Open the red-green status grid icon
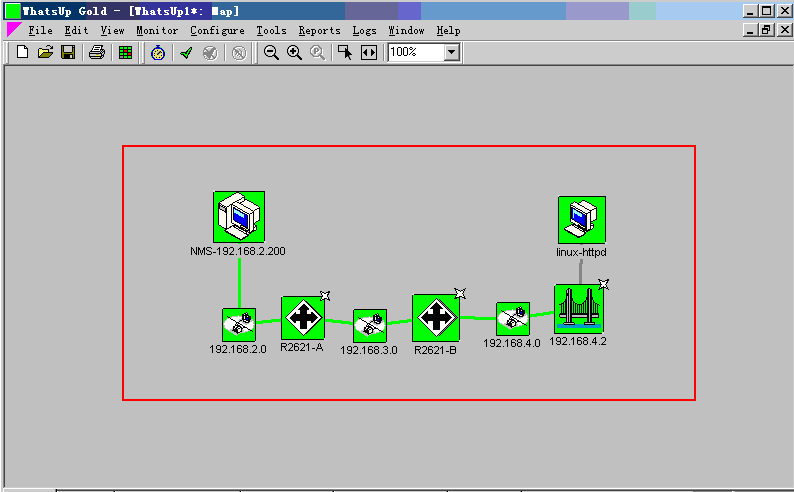 pyautogui.click(x=125, y=52)
